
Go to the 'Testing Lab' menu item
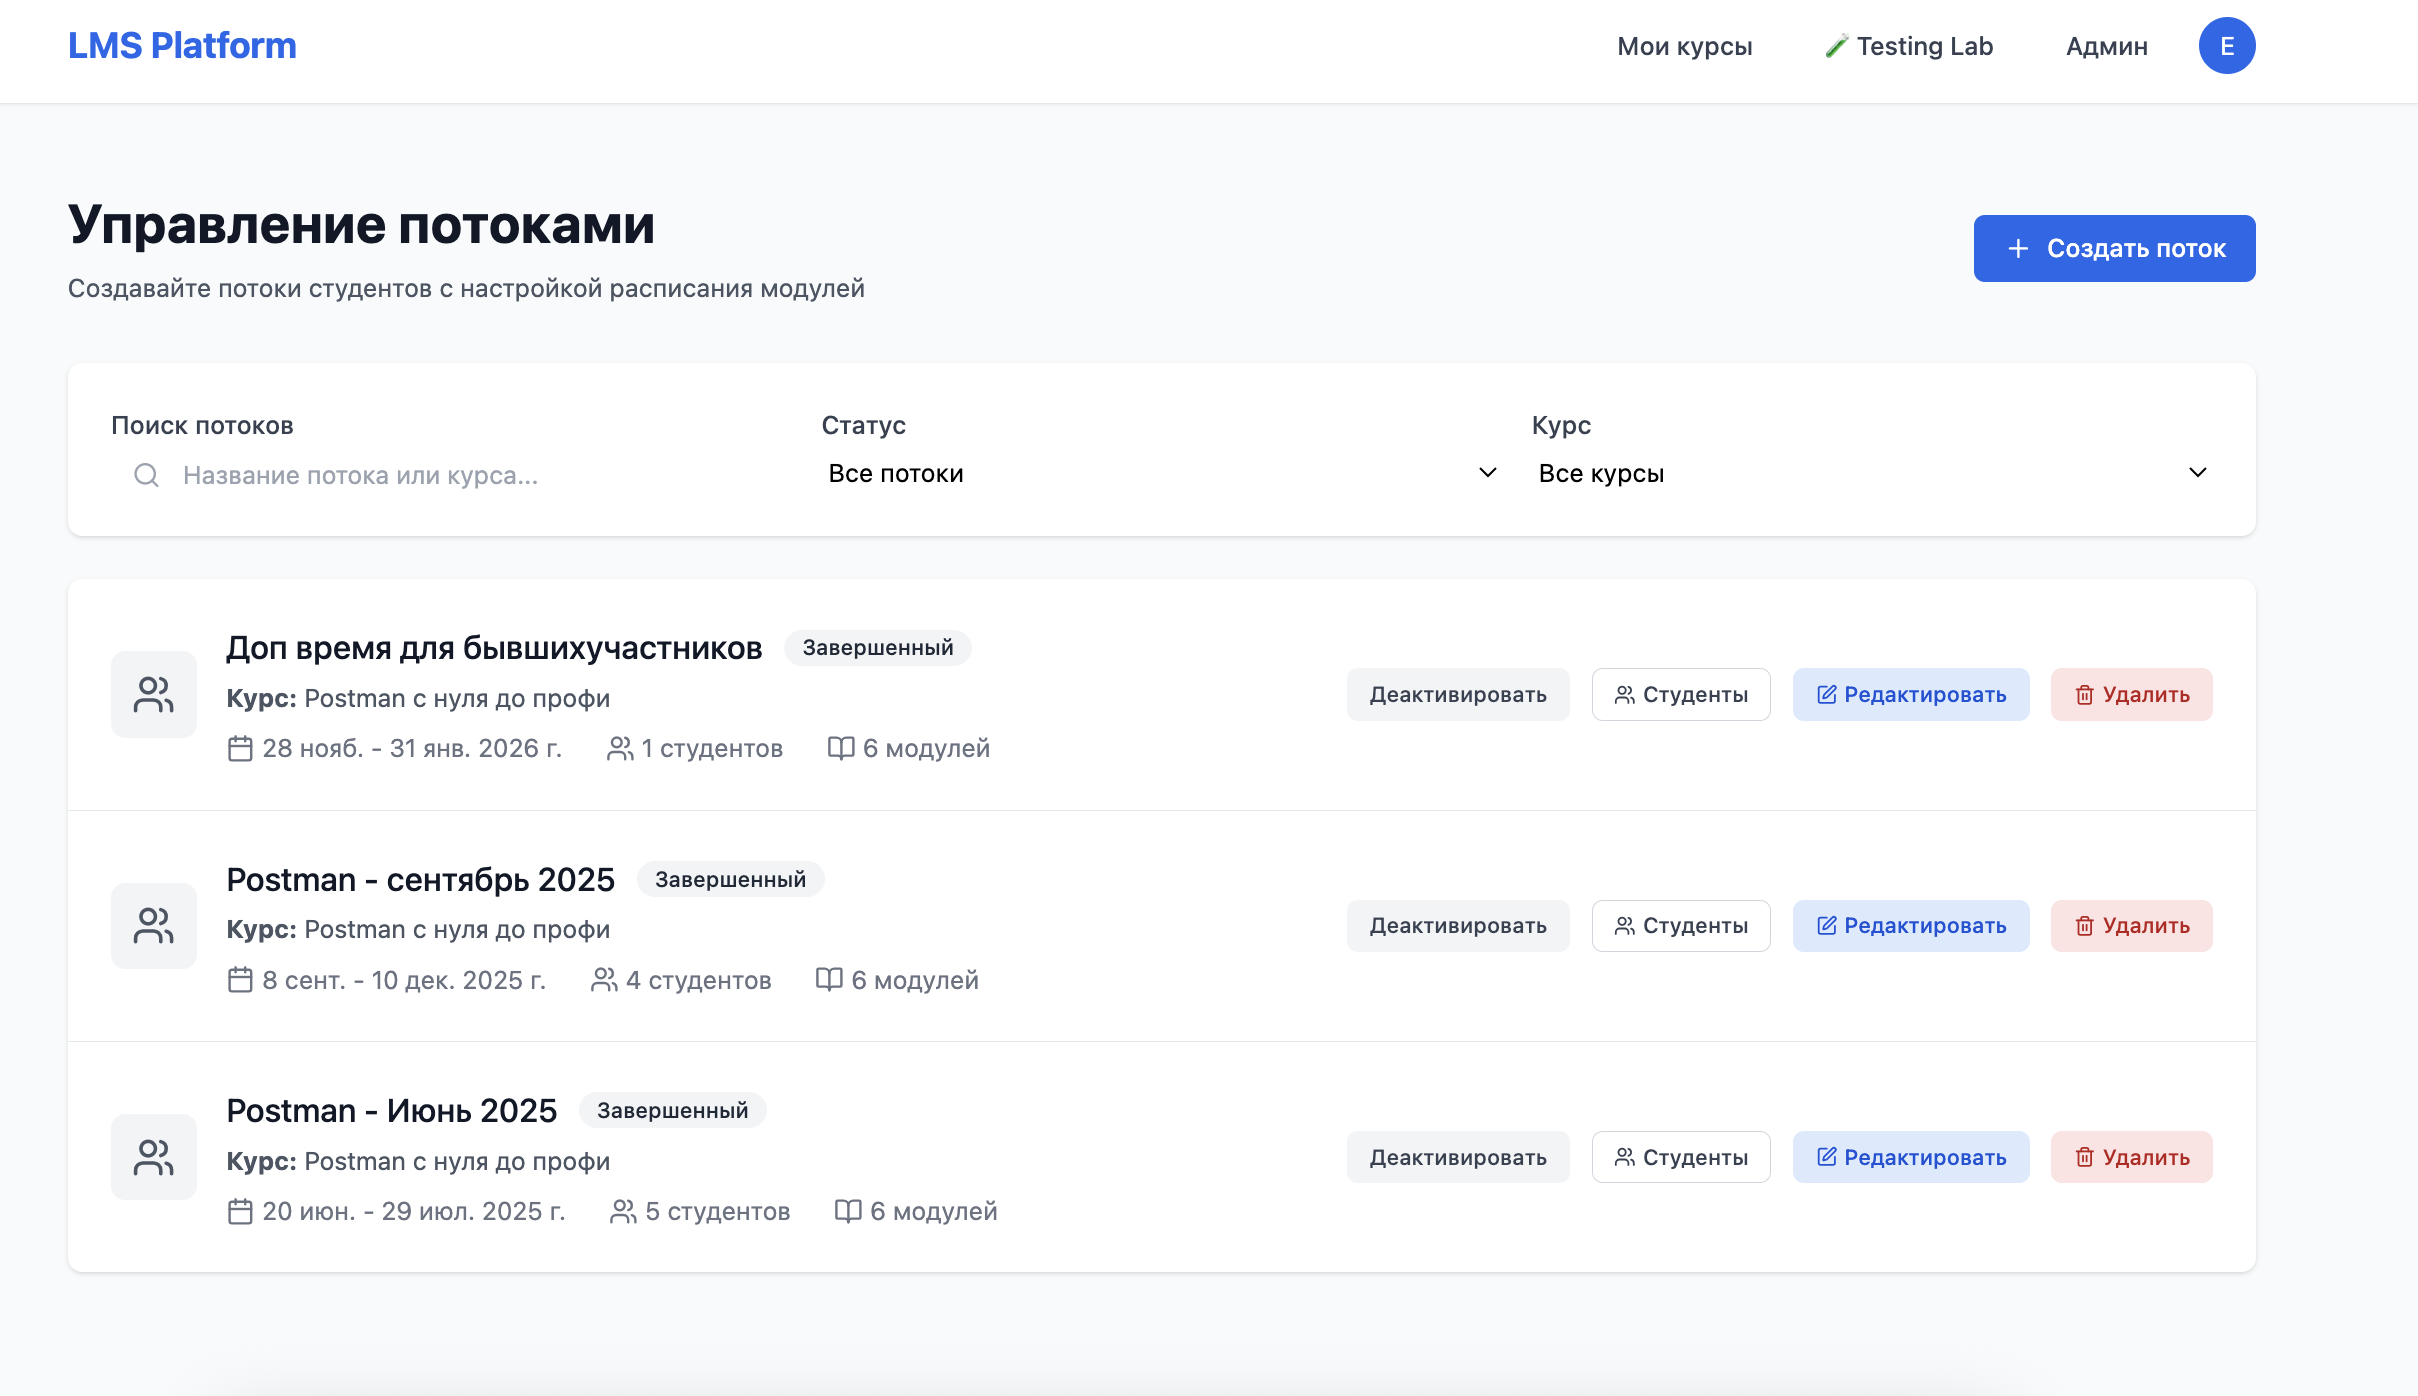coord(1908,46)
